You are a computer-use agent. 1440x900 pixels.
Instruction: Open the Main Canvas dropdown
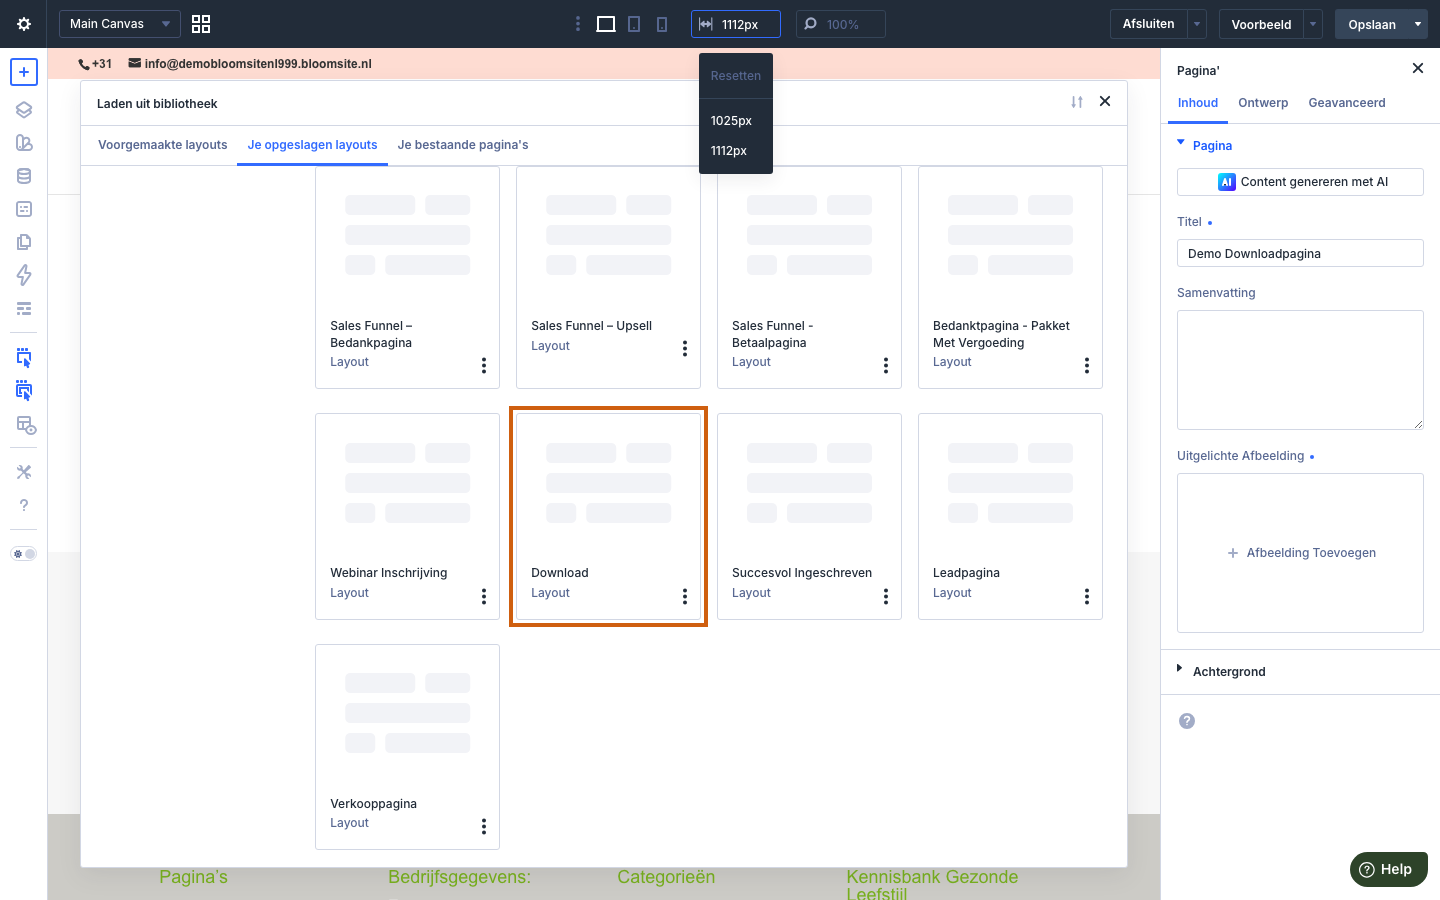[120, 24]
